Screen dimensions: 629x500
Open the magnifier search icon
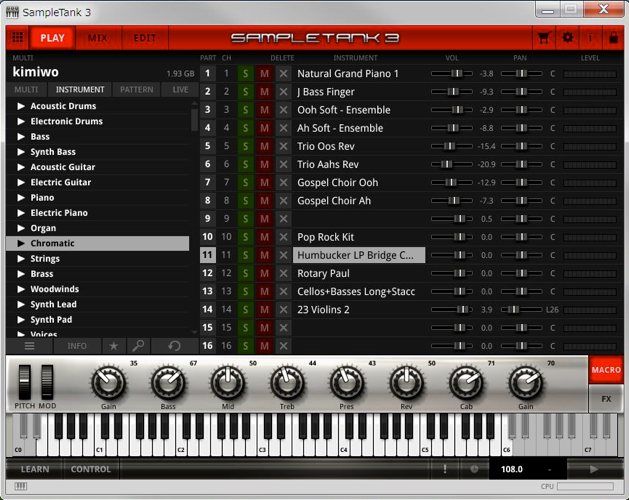coord(138,346)
